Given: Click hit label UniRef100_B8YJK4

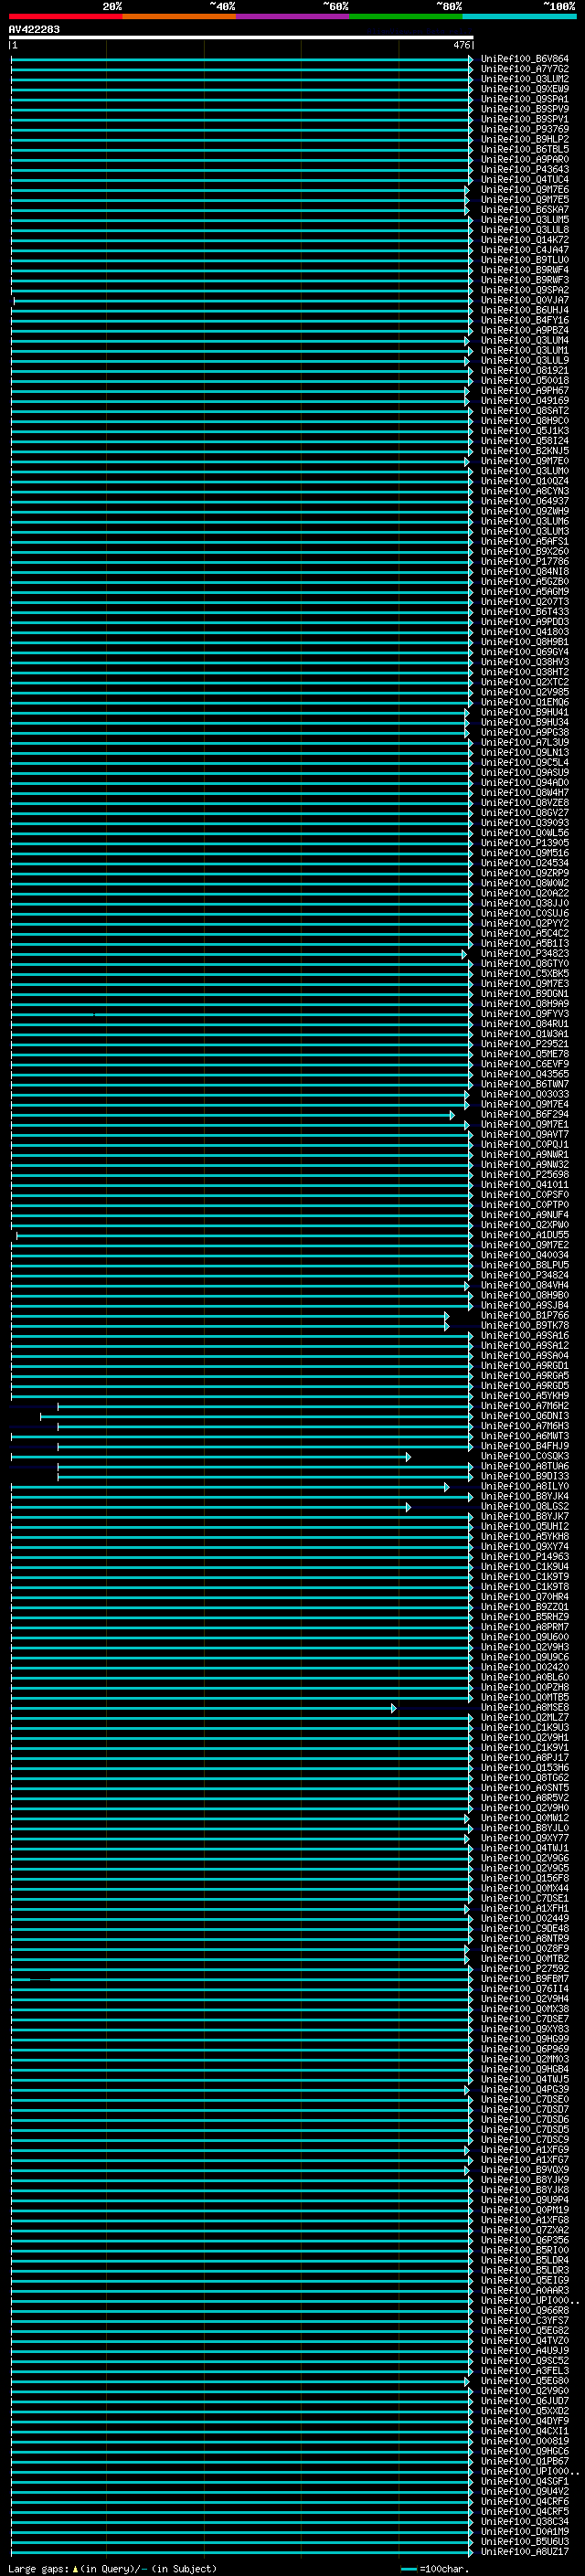Looking at the screenshot, I should coord(525,1497).
